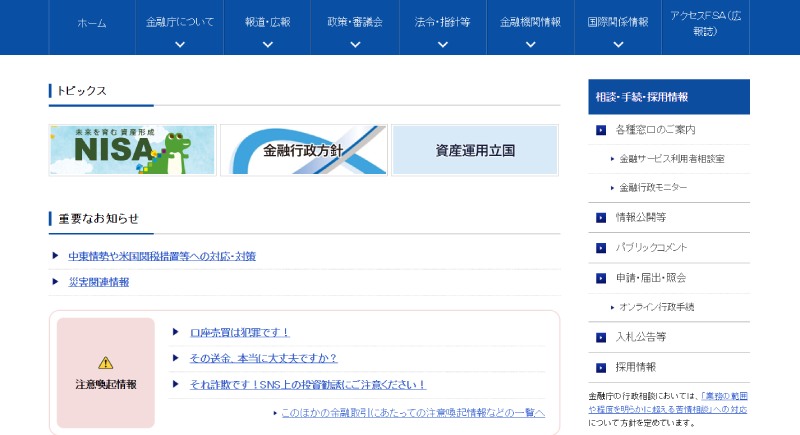Open 金融サービス利用者相談室 sidebar link
The image size is (800, 435).
coord(671,159)
